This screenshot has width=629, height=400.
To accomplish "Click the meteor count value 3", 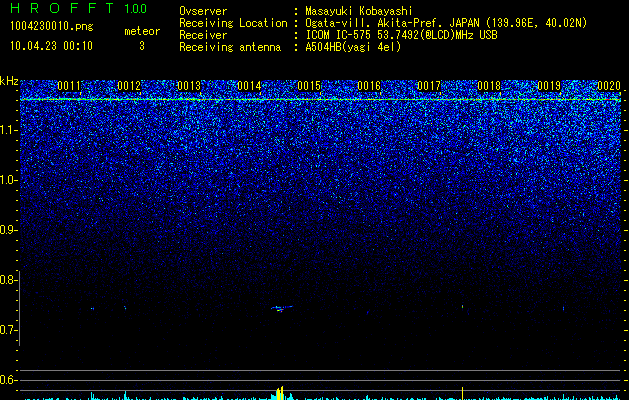I will (x=142, y=46).
